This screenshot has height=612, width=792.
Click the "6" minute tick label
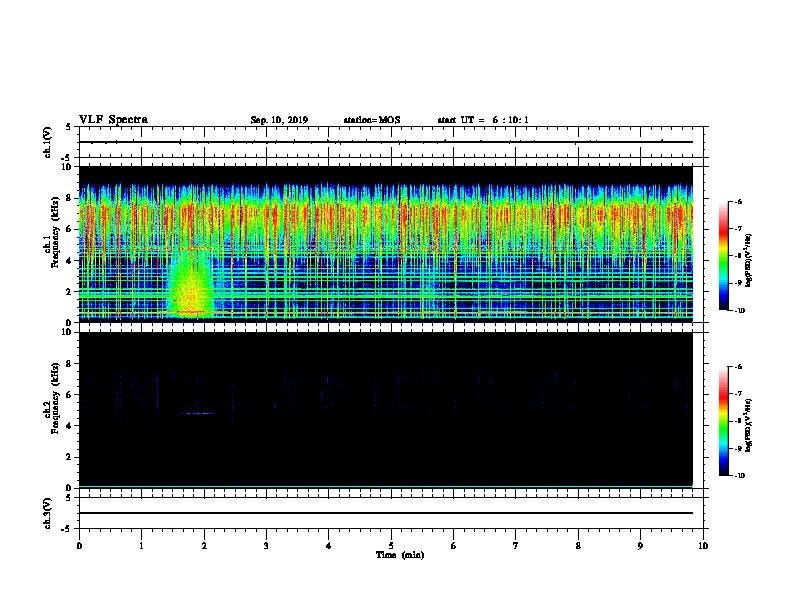click(x=453, y=546)
